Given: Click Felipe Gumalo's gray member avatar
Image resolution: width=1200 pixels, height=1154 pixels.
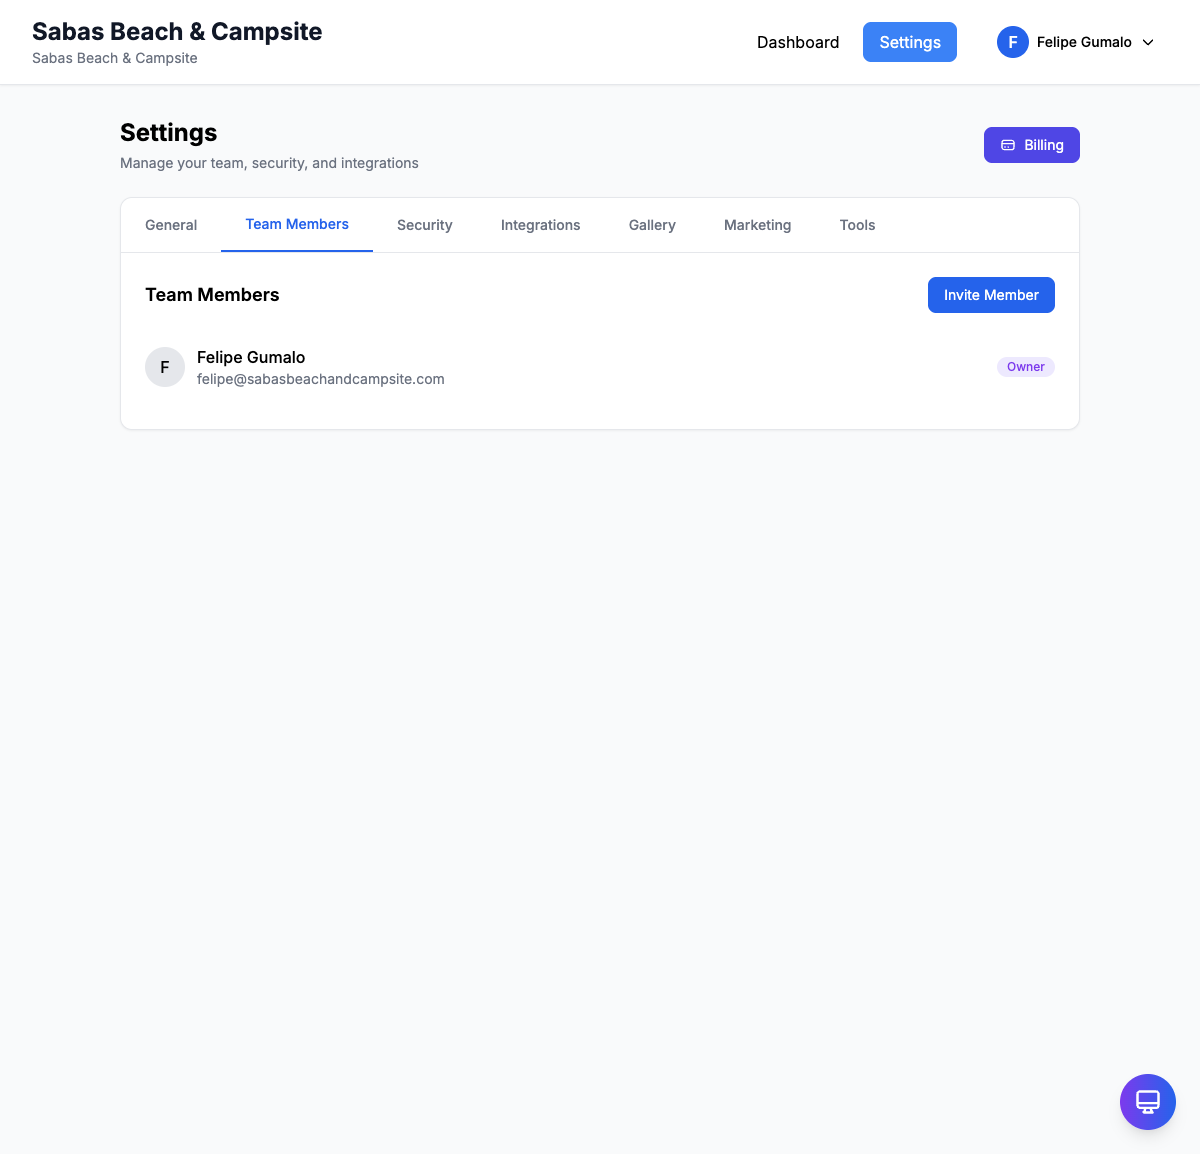Looking at the screenshot, I should [x=165, y=367].
